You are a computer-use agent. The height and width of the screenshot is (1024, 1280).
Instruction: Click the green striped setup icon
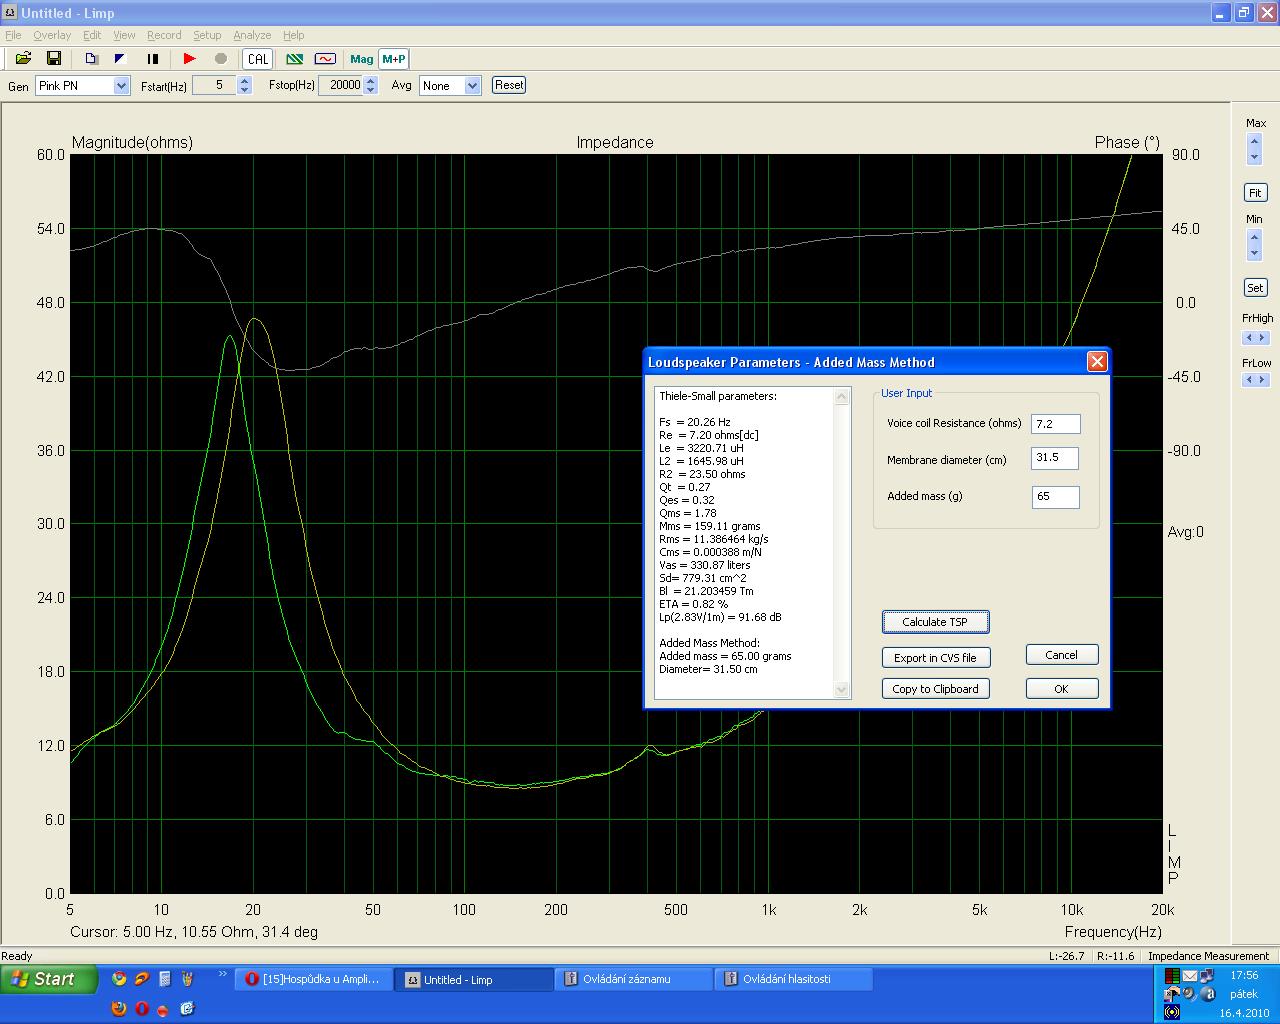click(295, 59)
